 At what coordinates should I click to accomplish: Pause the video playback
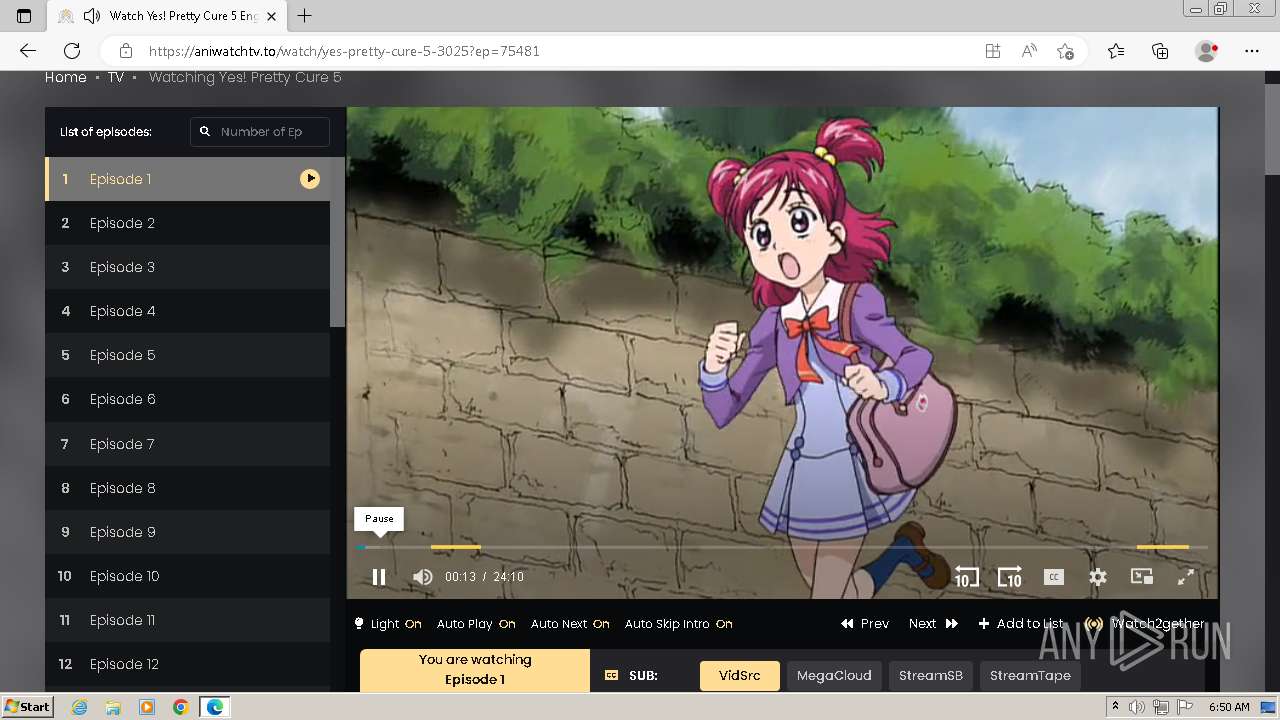379,577
